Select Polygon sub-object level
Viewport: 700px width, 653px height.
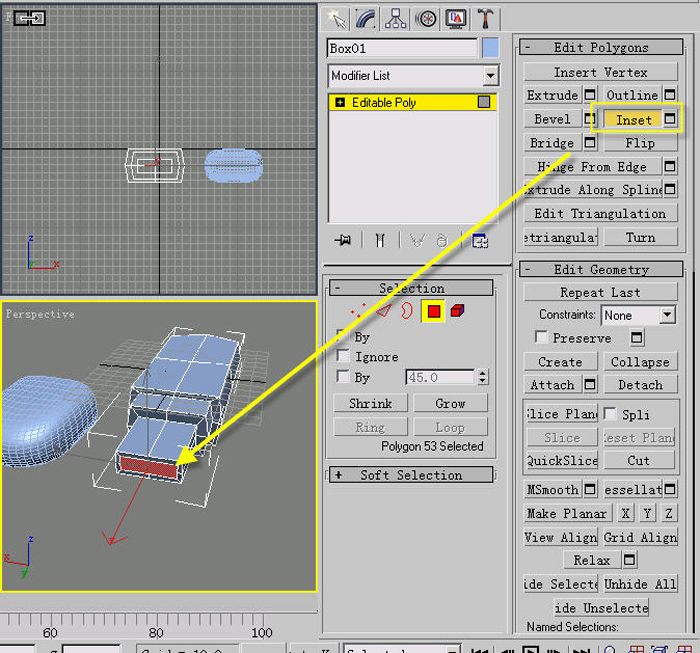click(x=433, y=311)
